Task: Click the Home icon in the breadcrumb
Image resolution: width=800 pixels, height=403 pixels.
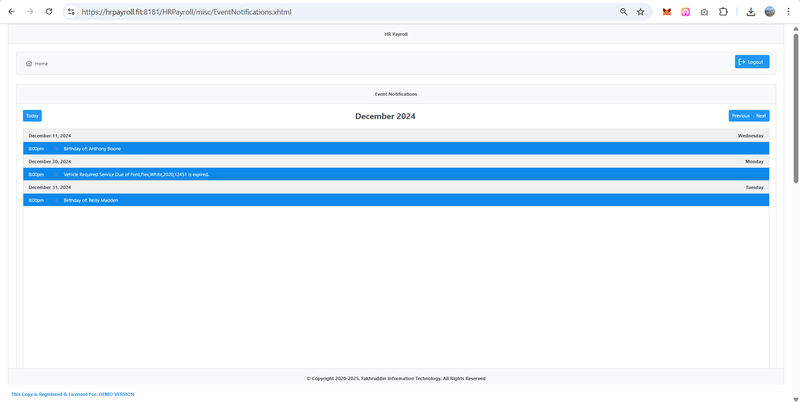Action: 29,63
